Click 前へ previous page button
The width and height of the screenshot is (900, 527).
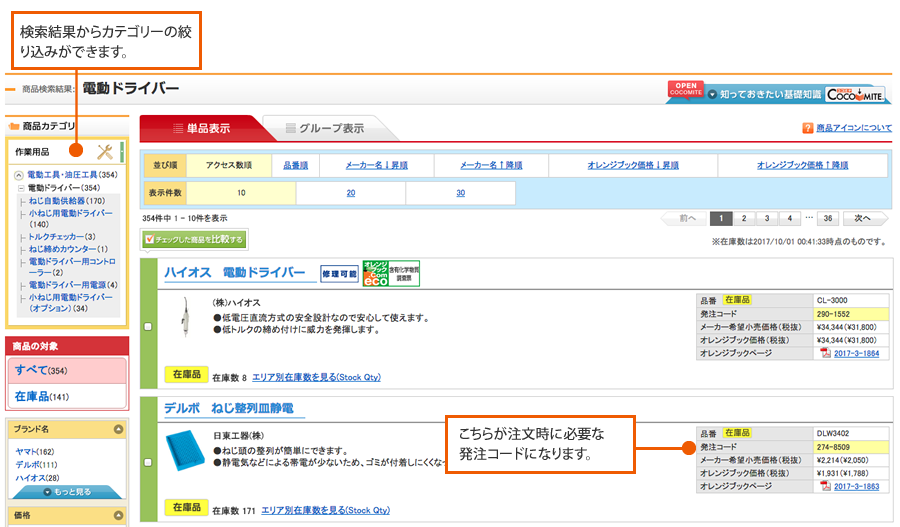tap(684, 218)
